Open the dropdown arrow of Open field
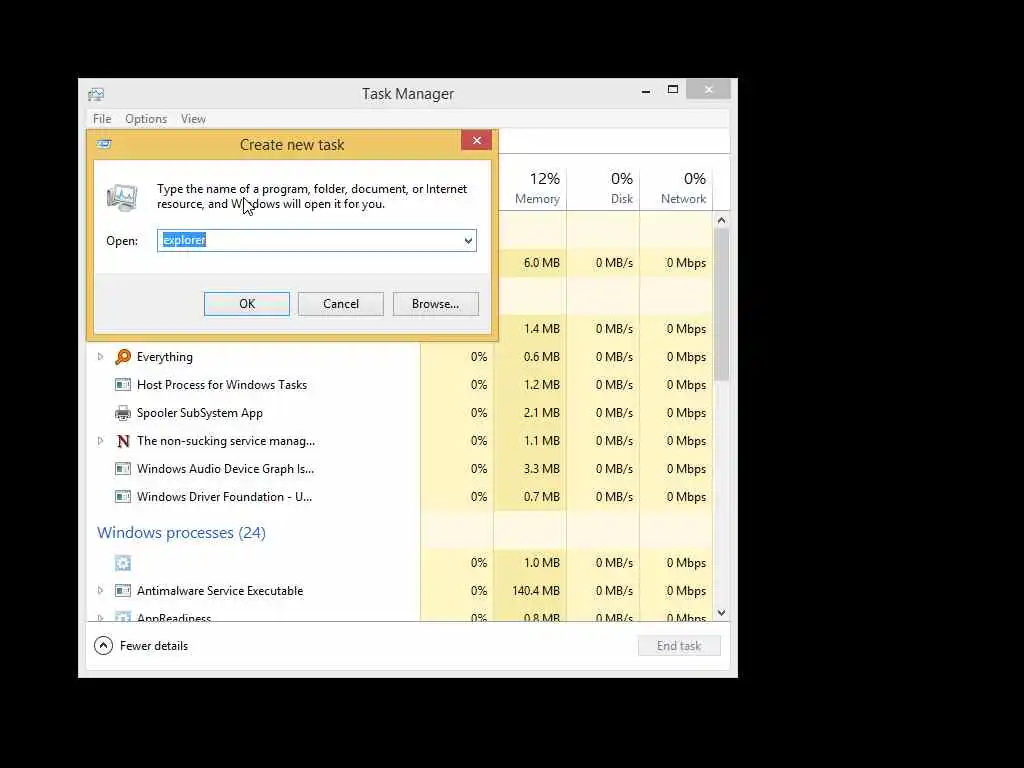 [468, 240]
